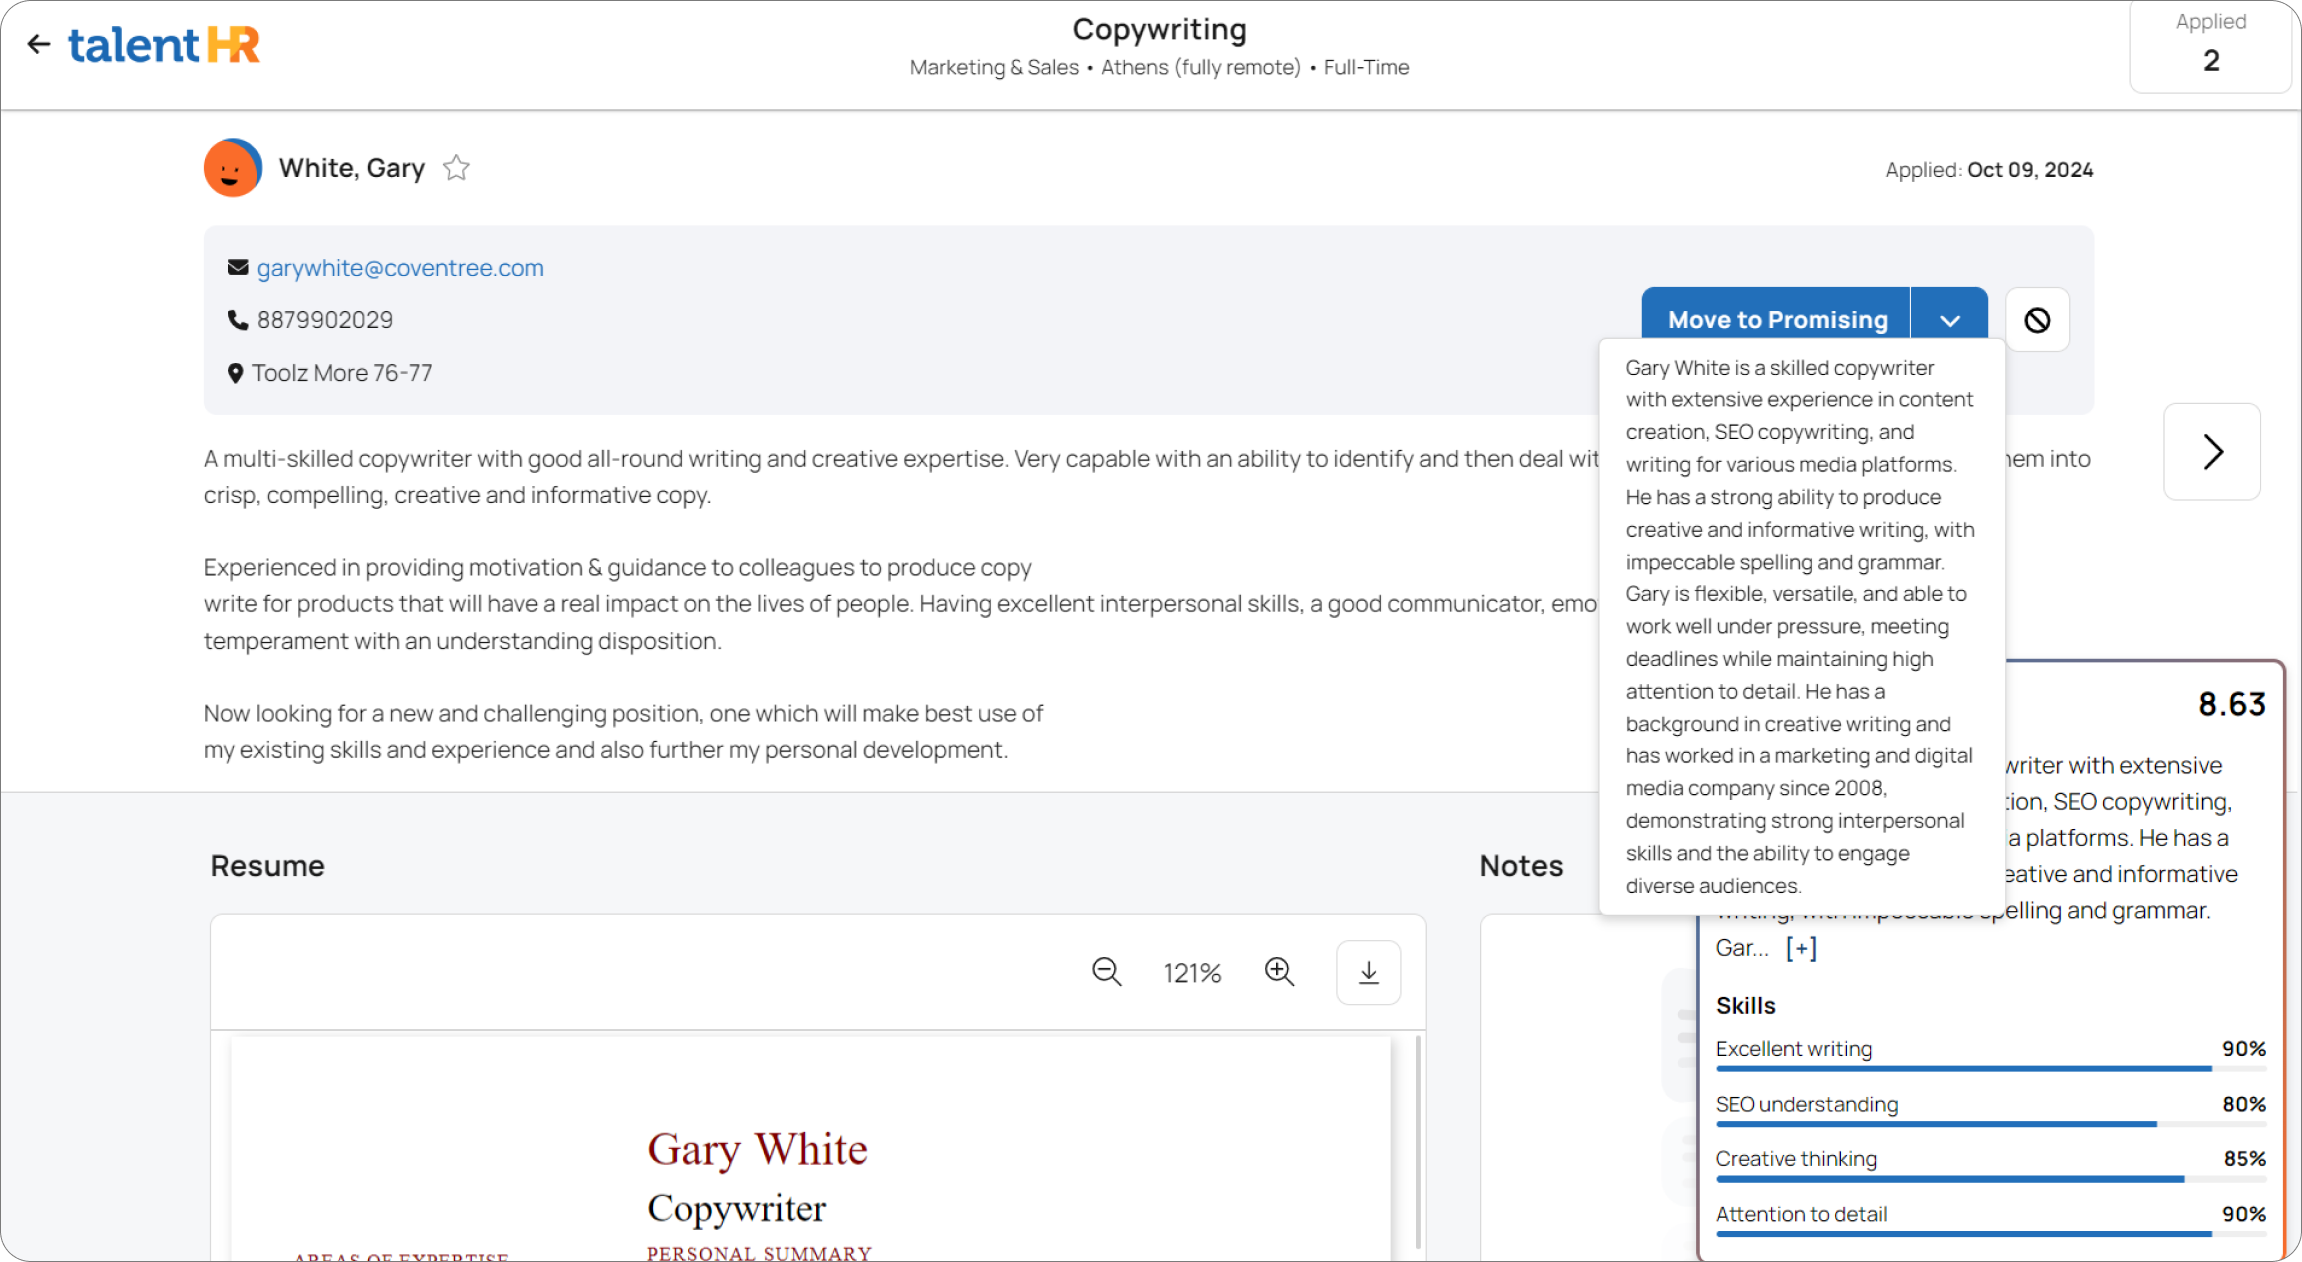Viewport: 2302px width, 1262px height.
Task: Click the phone icon
Action: tap(238, 320)
